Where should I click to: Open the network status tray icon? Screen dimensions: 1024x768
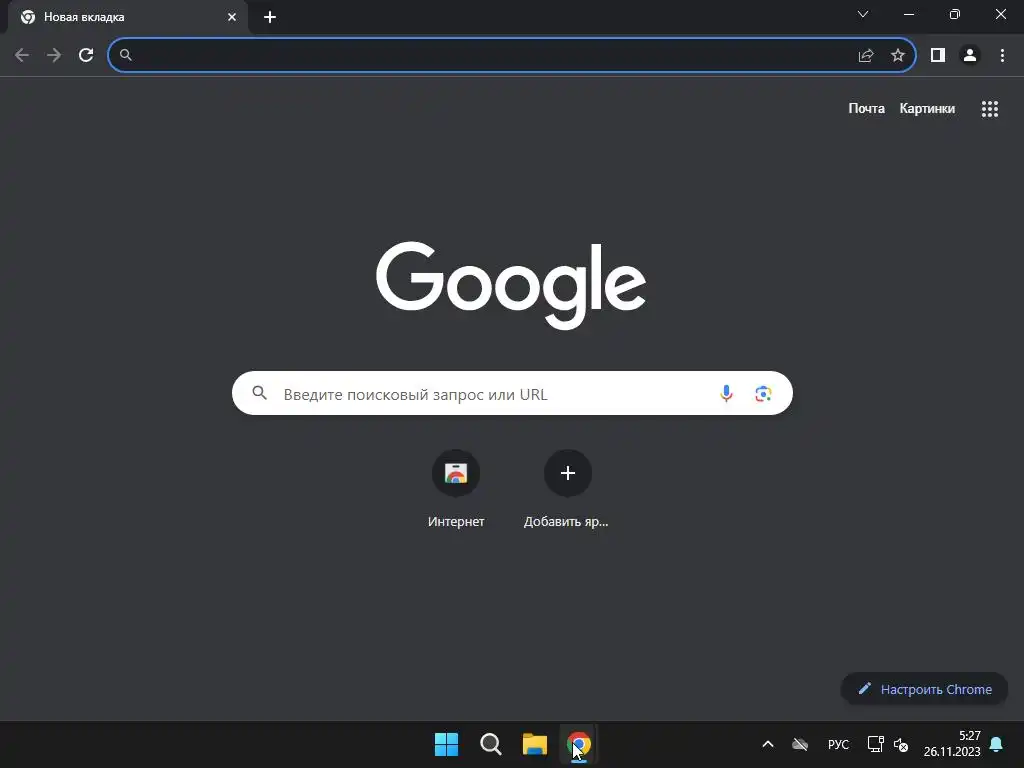(875, 744)
